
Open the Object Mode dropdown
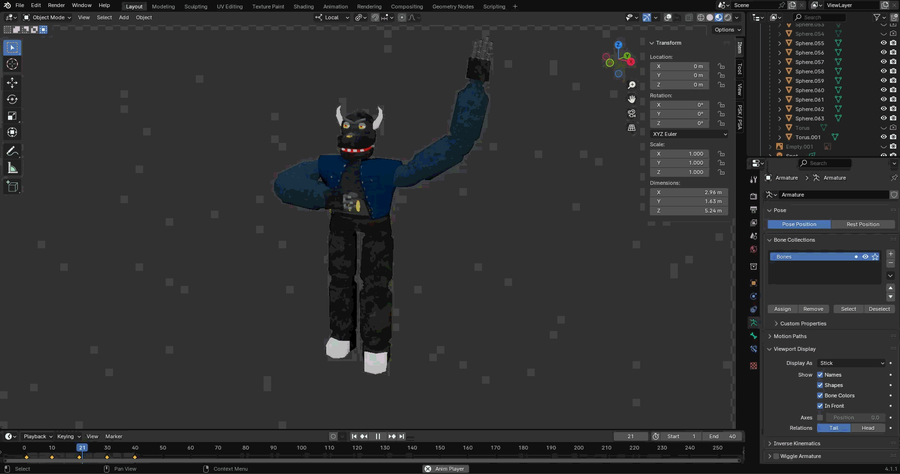click(47, 17)
